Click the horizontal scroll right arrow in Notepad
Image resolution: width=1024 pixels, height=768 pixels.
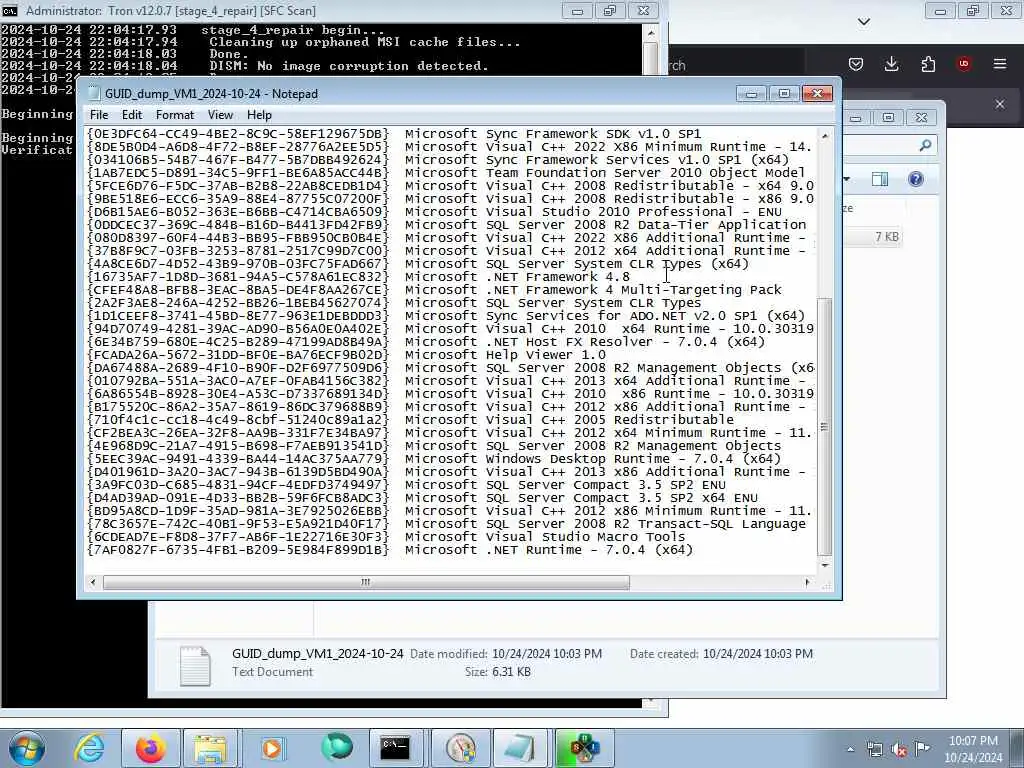pyautogui.click(x=807, y=582)
